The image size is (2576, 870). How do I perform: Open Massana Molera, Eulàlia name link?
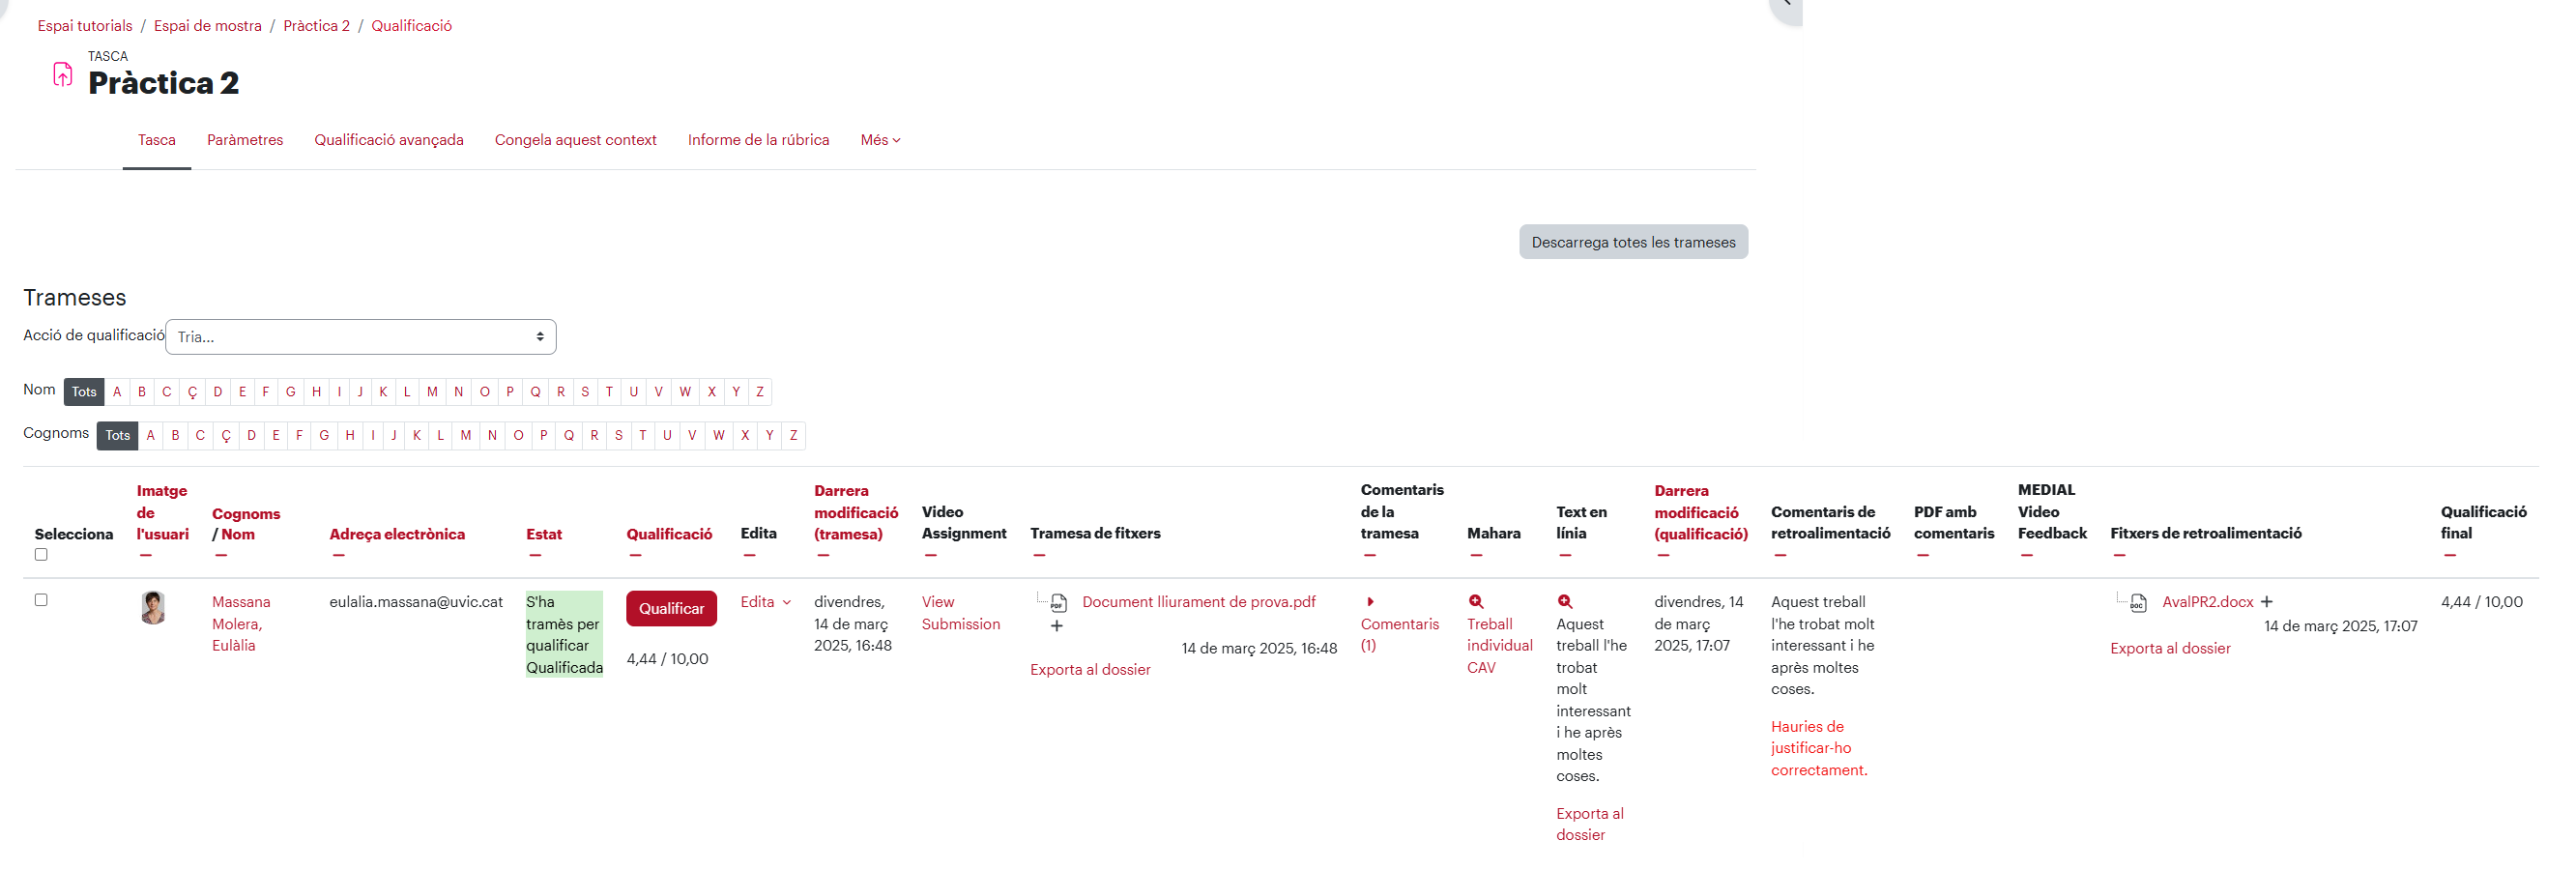tap(241, 624)
